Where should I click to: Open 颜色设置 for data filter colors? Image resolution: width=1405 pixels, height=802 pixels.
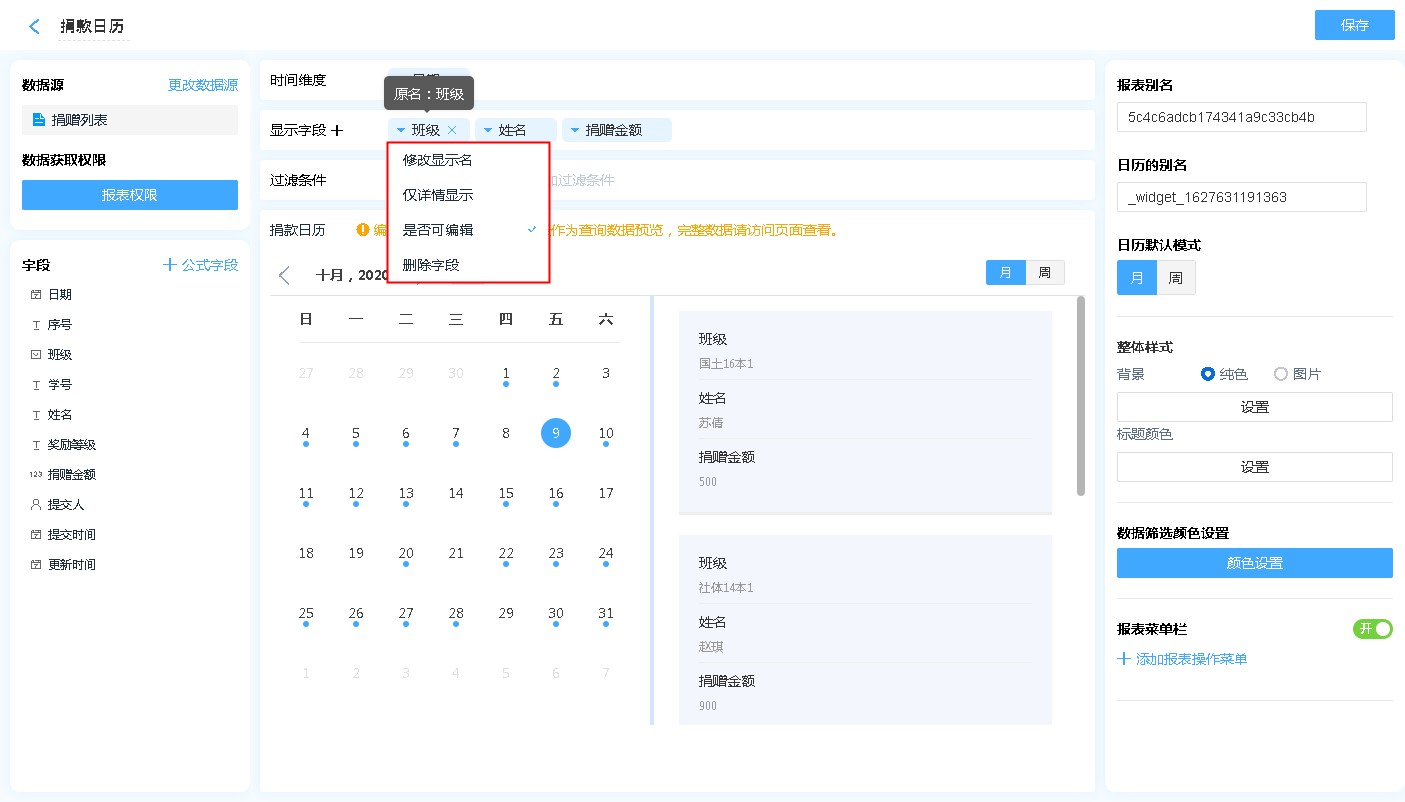[1254, 563]
